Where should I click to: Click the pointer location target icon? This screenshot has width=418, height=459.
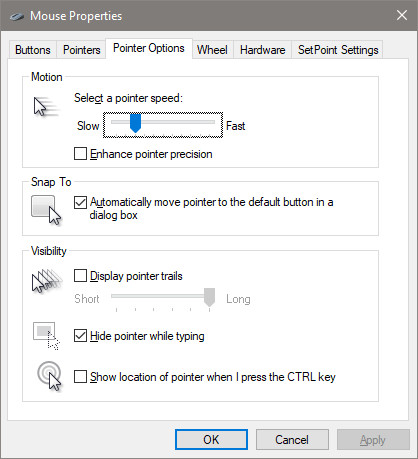tap(50, 376)
